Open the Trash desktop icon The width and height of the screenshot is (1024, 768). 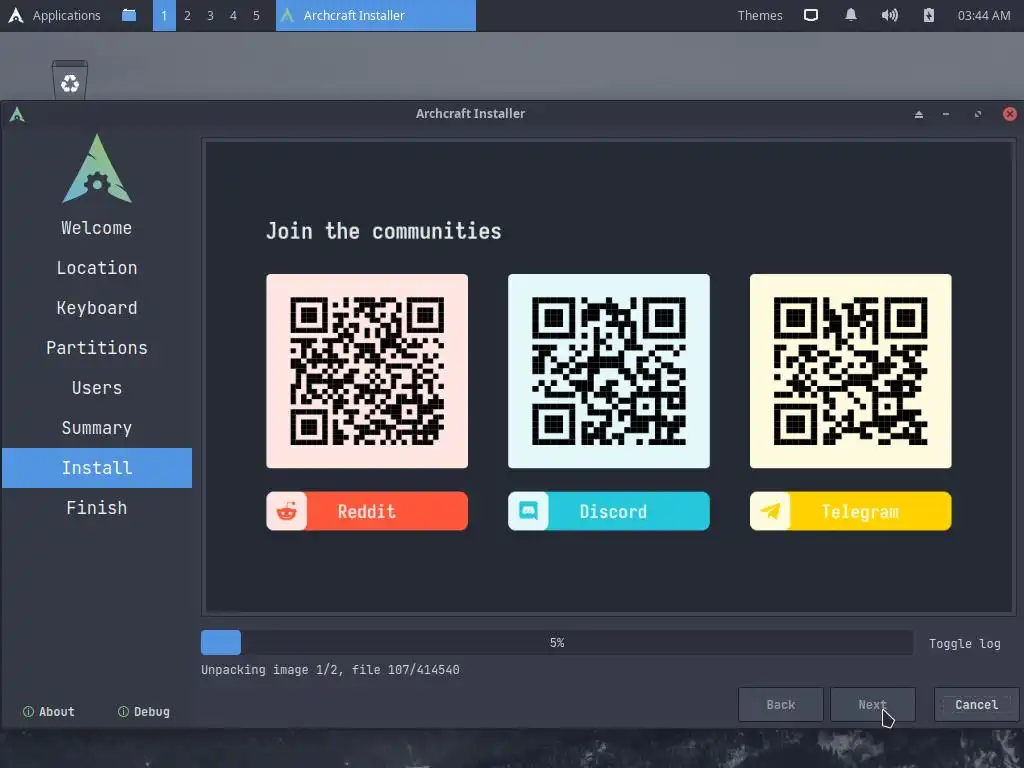tap(70, 80)
